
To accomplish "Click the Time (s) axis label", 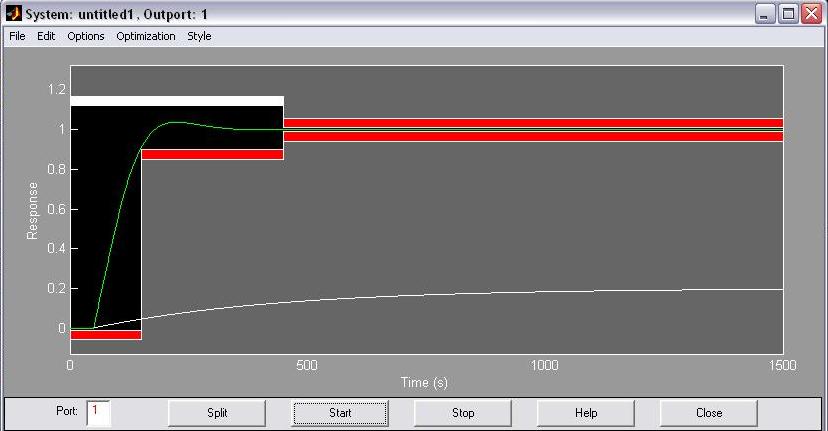I will 424,382.
